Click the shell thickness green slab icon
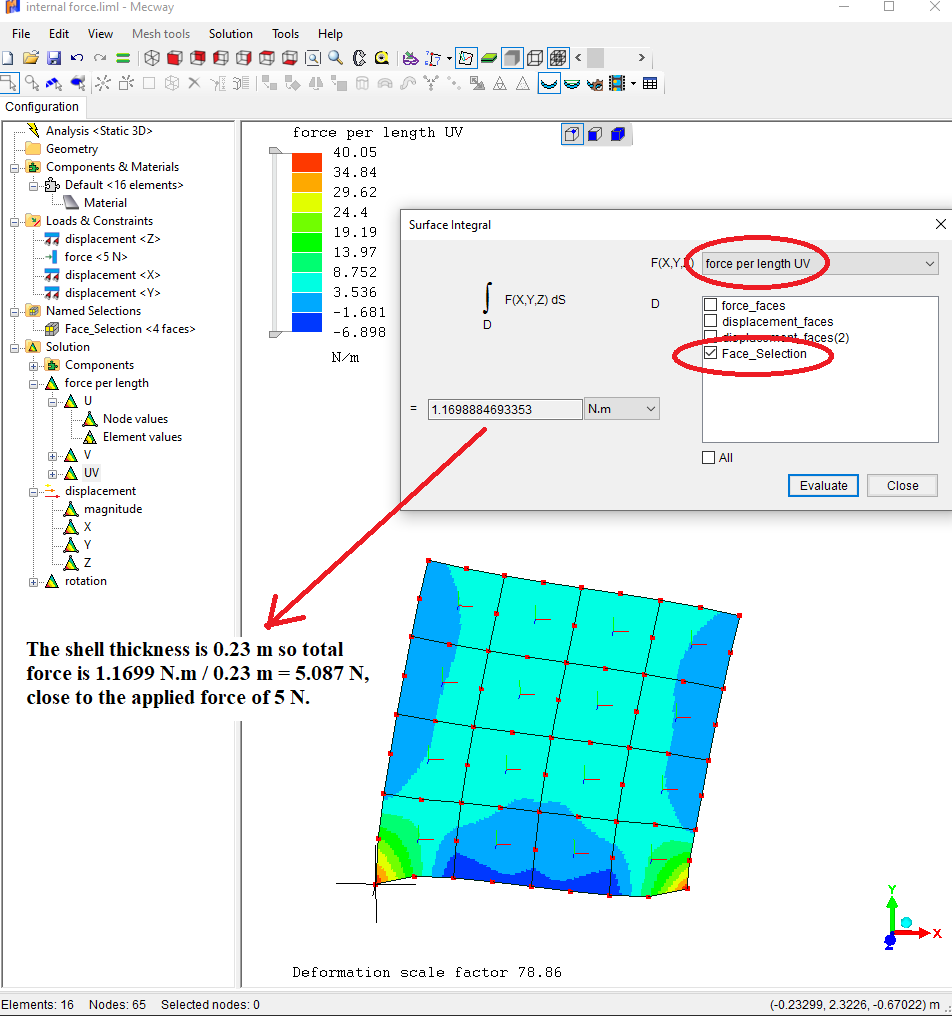 [489, 58]
